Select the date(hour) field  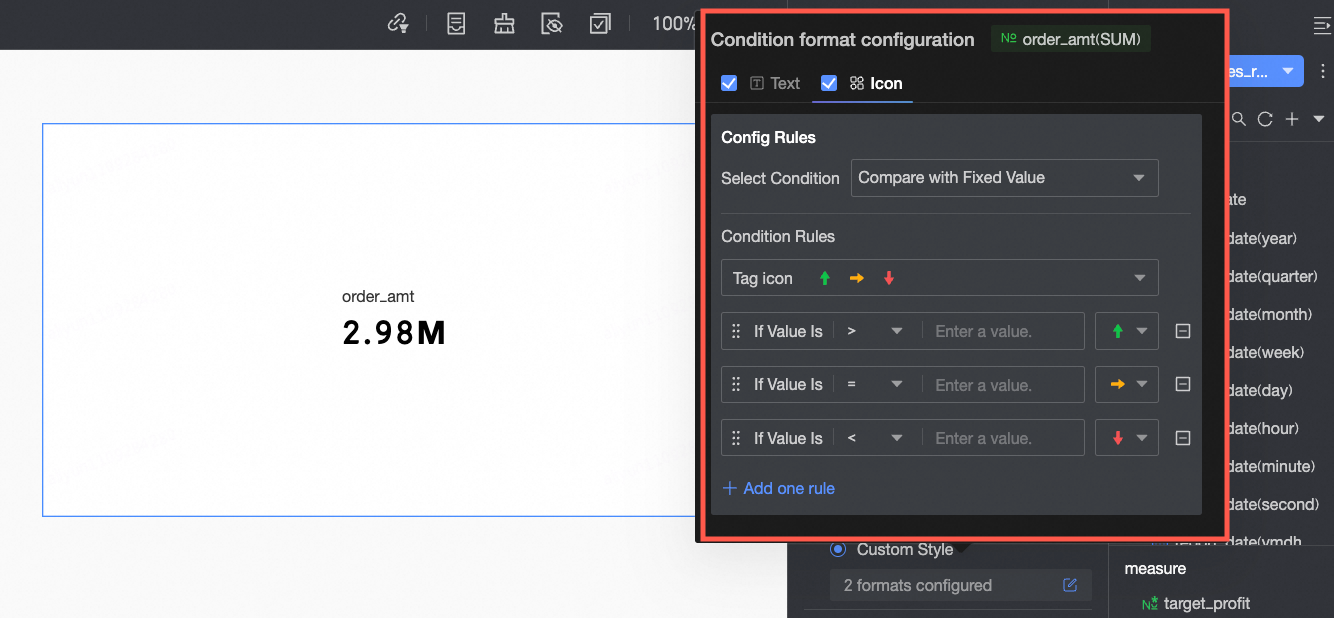click(x=1264, y=428)
